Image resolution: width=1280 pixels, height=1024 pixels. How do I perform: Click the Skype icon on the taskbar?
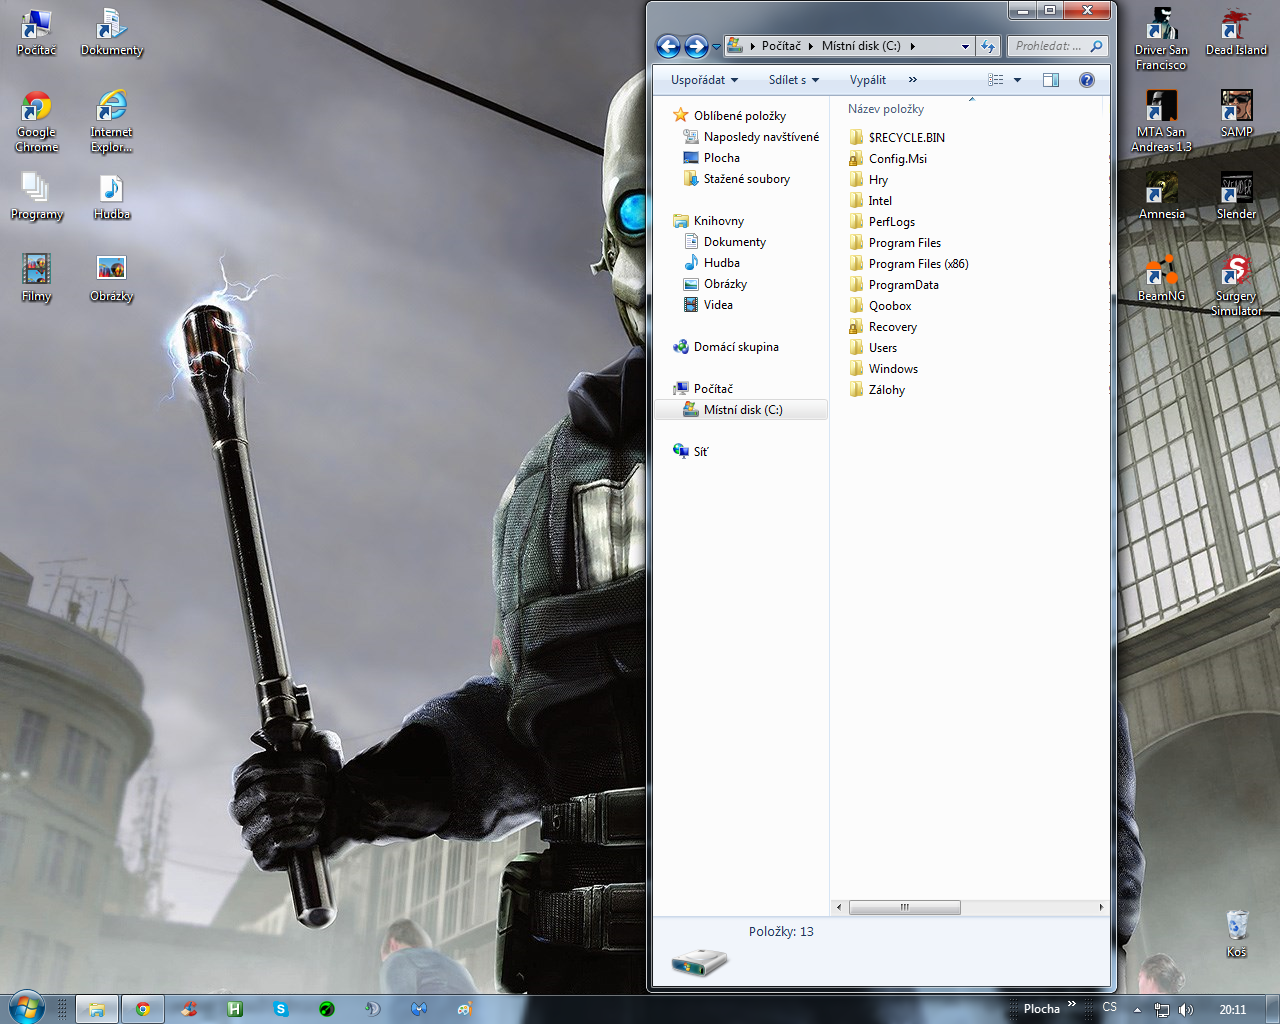coord(281,1009)
